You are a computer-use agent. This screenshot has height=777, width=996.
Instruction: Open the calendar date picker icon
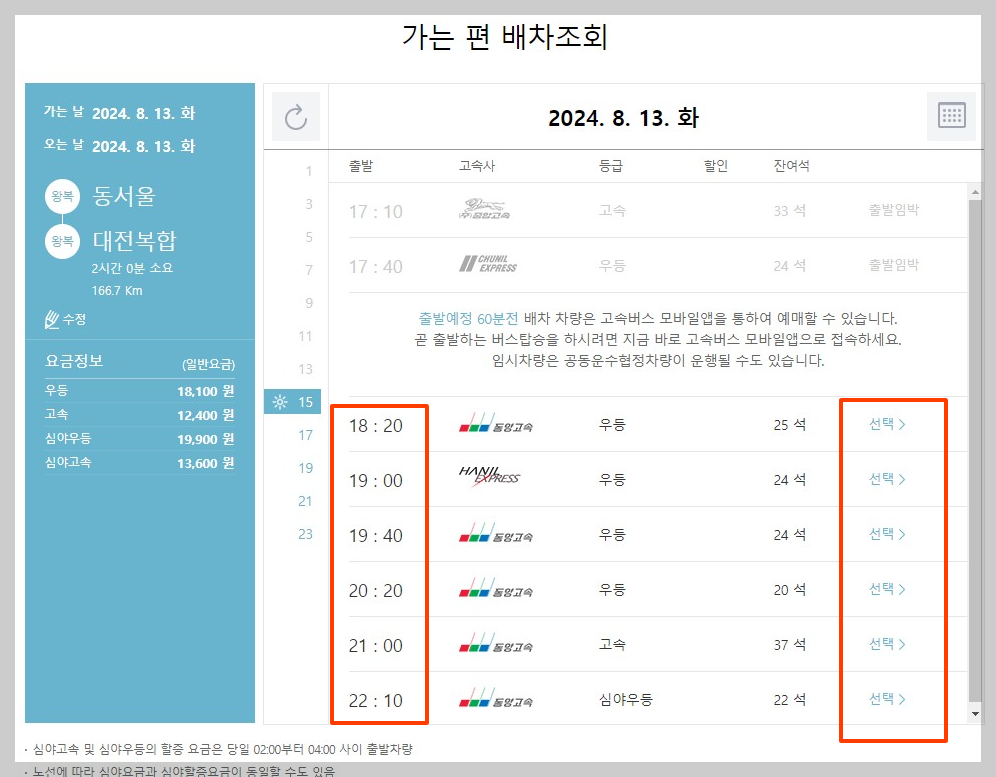(x=952, y=116)
